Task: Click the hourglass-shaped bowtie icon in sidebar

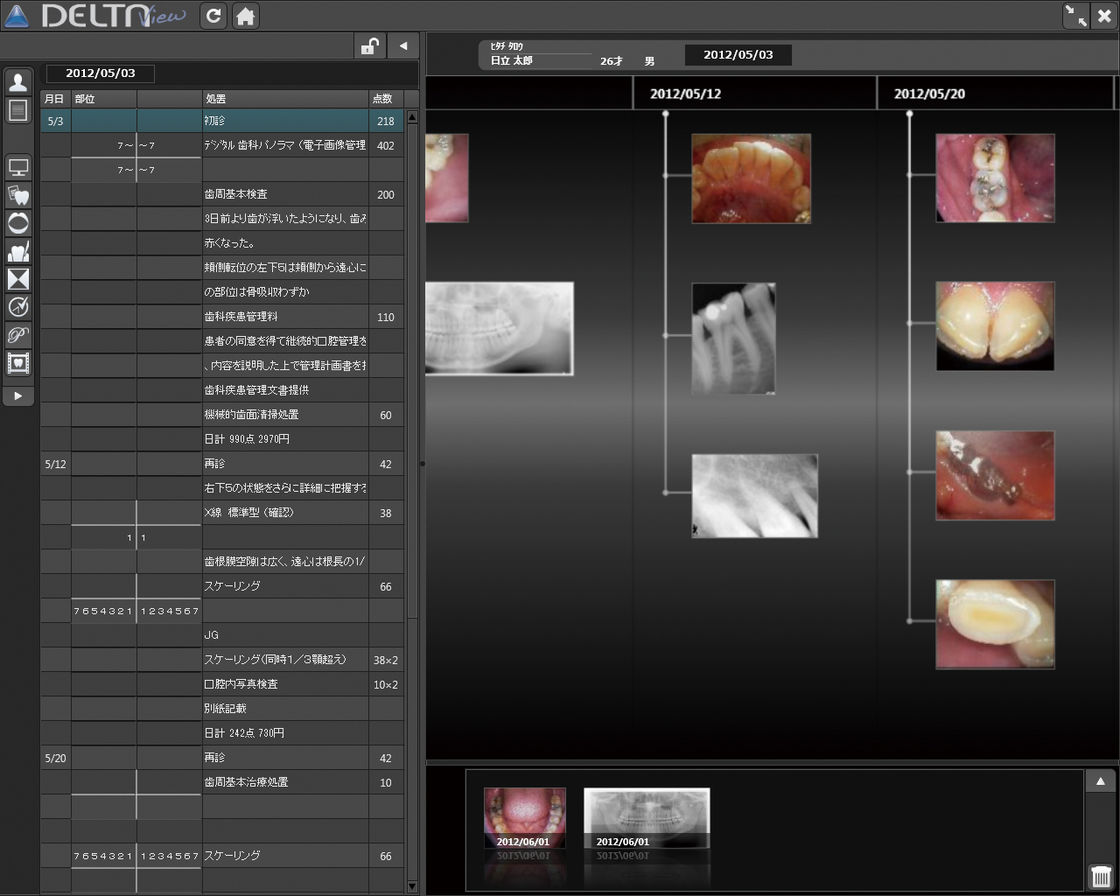Action: pyautogui.click(x=18, y=279)
